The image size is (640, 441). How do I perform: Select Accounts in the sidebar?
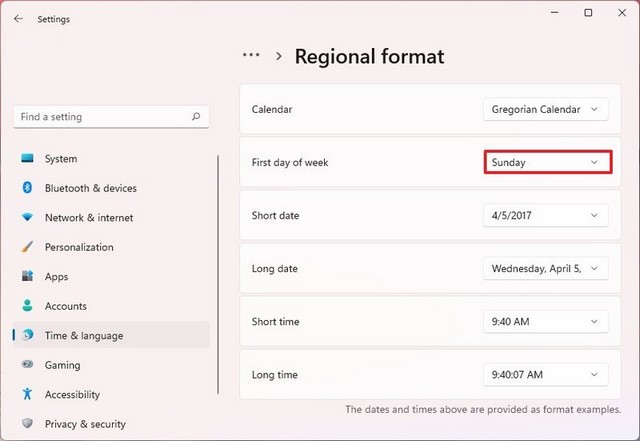[66, 306]
